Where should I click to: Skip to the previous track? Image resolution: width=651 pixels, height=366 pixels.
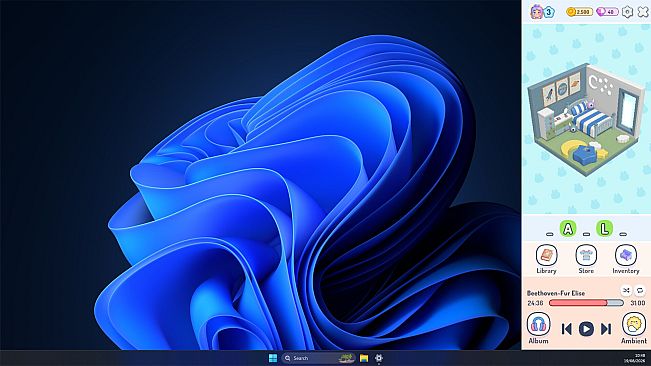point(566,329)
